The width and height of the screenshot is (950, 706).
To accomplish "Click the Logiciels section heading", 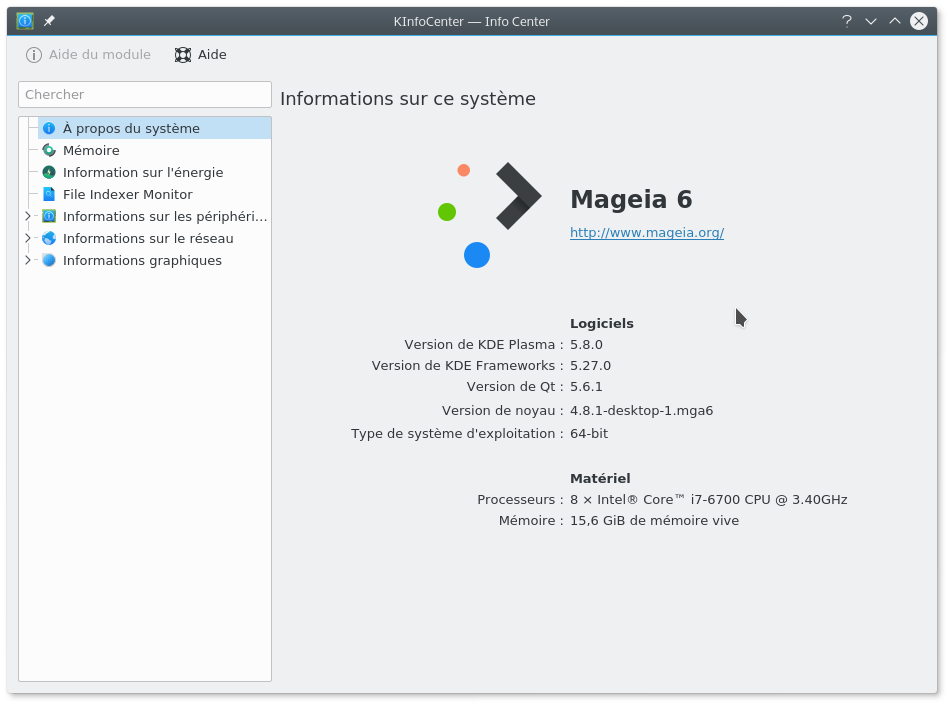I will tap(602, 324).
